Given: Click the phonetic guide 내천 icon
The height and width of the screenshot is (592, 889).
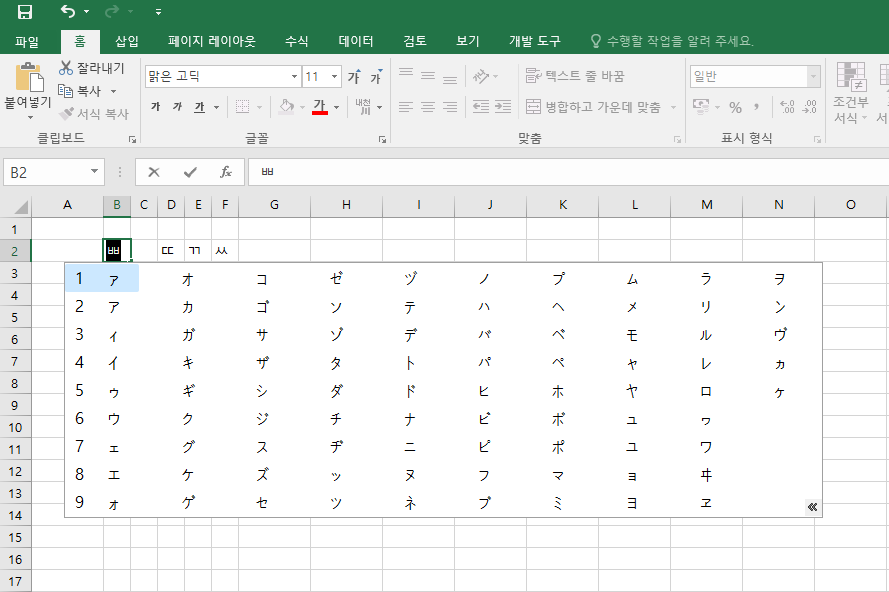Looking at the screenshot, I should point(363,107).
